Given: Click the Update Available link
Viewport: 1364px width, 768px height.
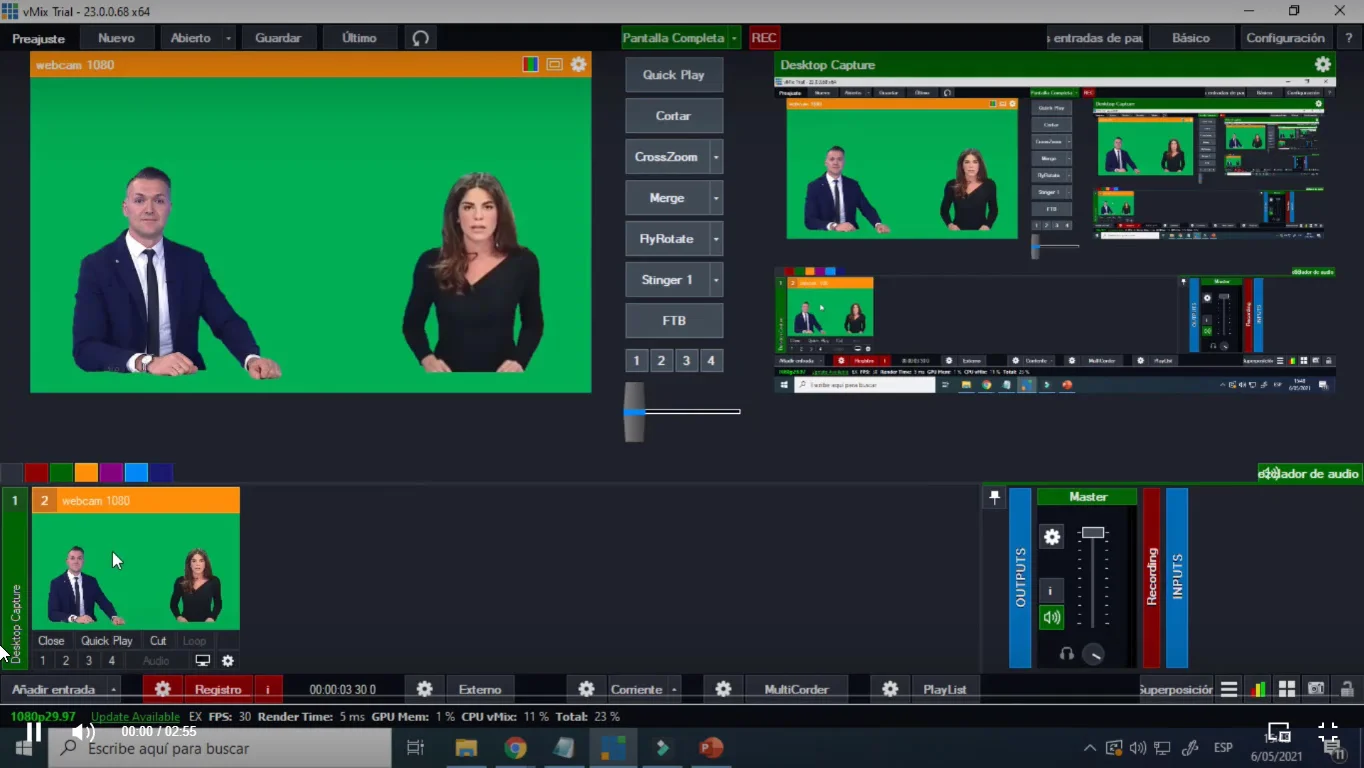Looking at the screenshot, I should tap(135, 717).
